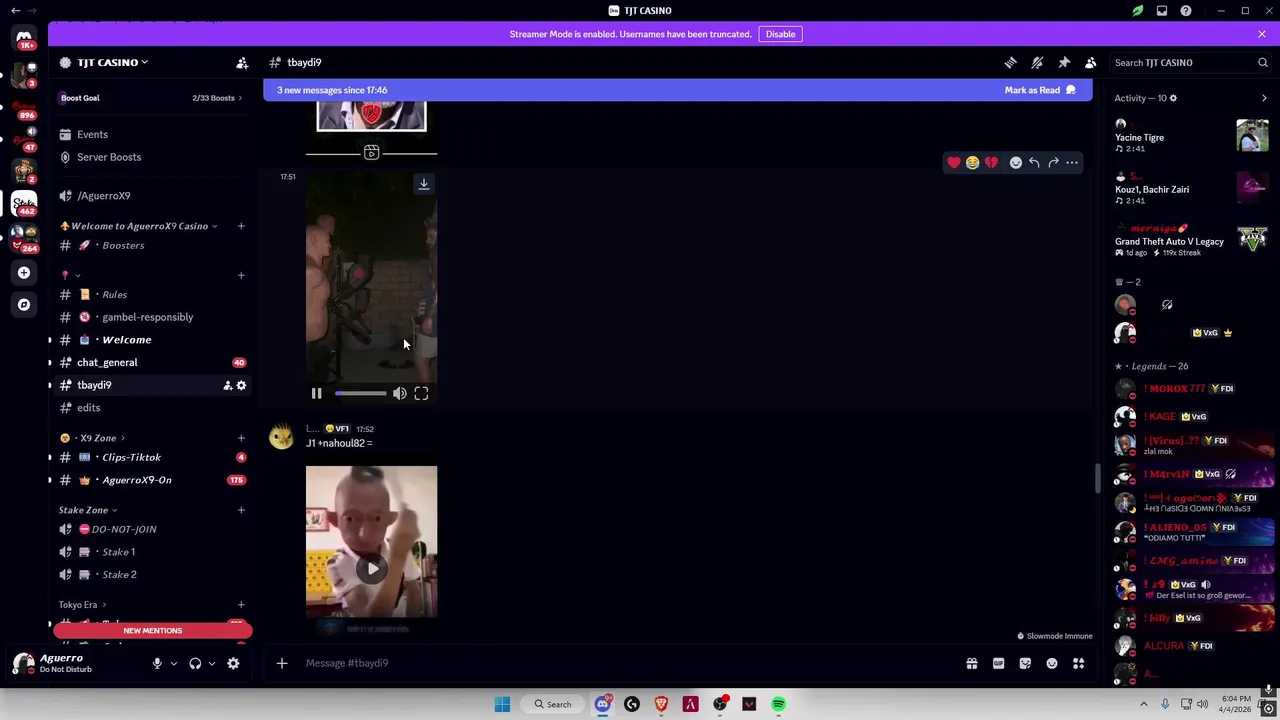Viewport: 1280px width, 720px height.
Task: Open the emoji picker in message bar
Action: 1052,663
